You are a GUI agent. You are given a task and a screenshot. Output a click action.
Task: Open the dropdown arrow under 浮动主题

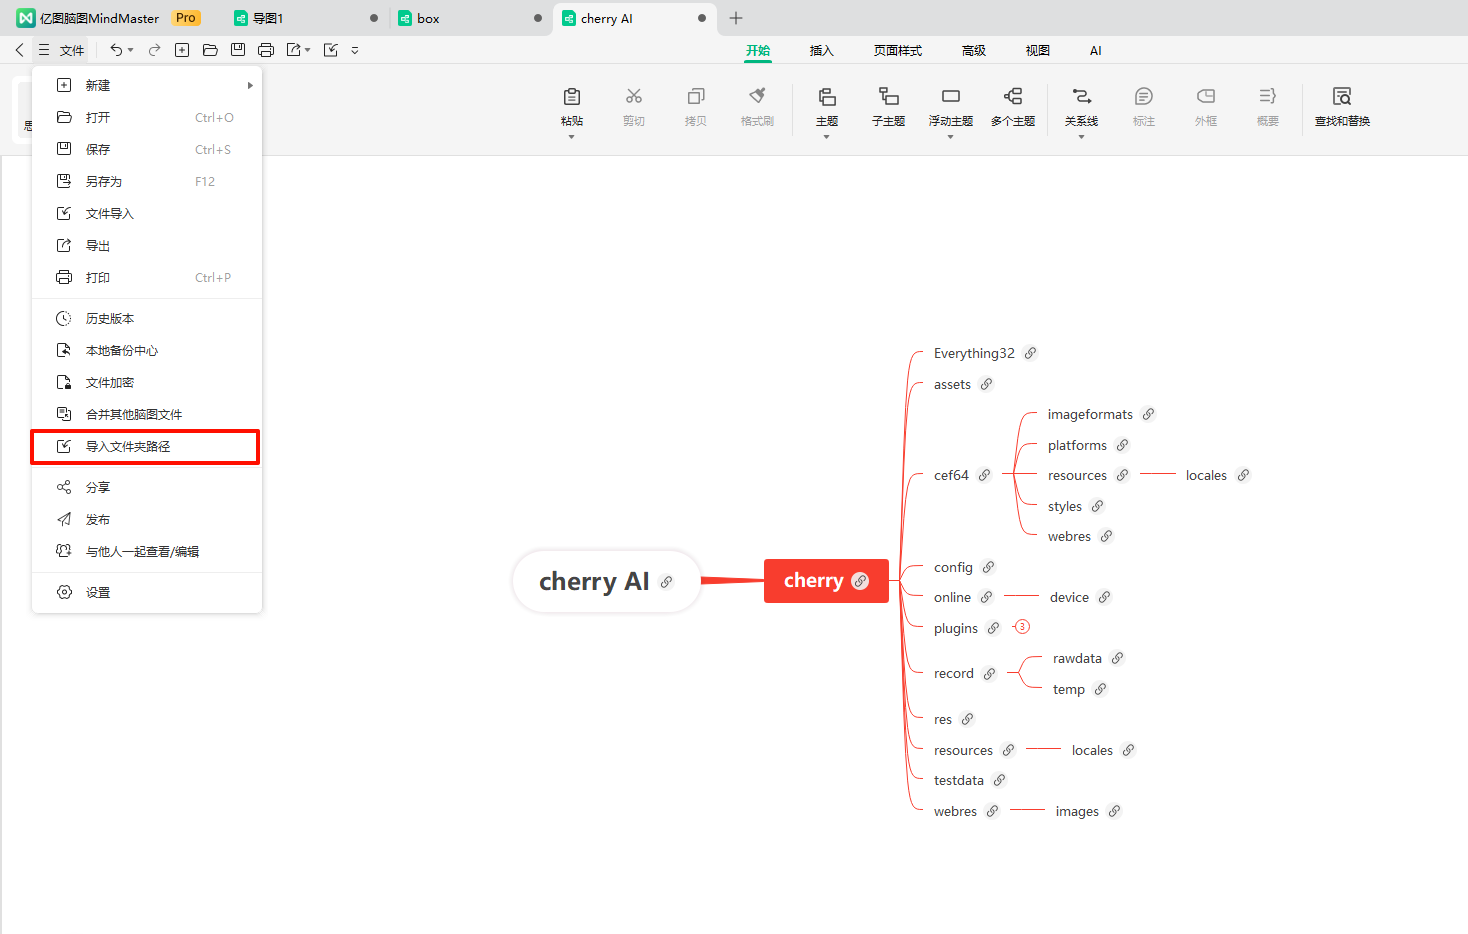(x=951, y=137)
